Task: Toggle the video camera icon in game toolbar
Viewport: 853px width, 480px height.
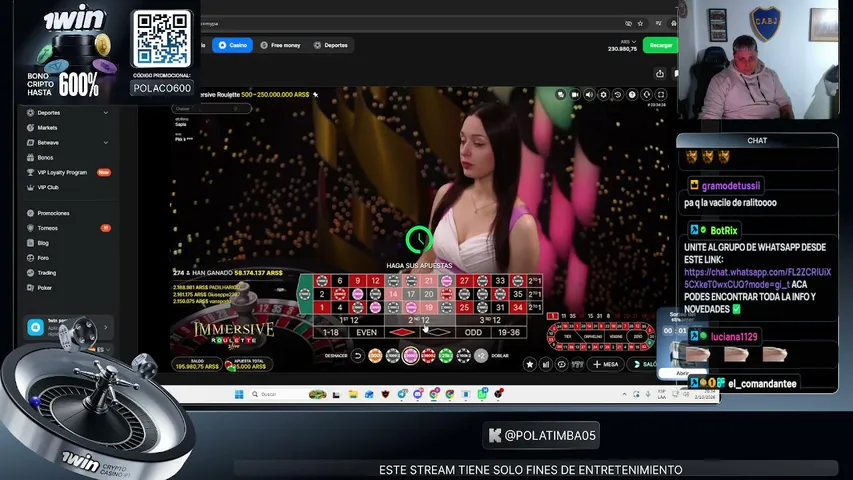Action: coord(575,95)
